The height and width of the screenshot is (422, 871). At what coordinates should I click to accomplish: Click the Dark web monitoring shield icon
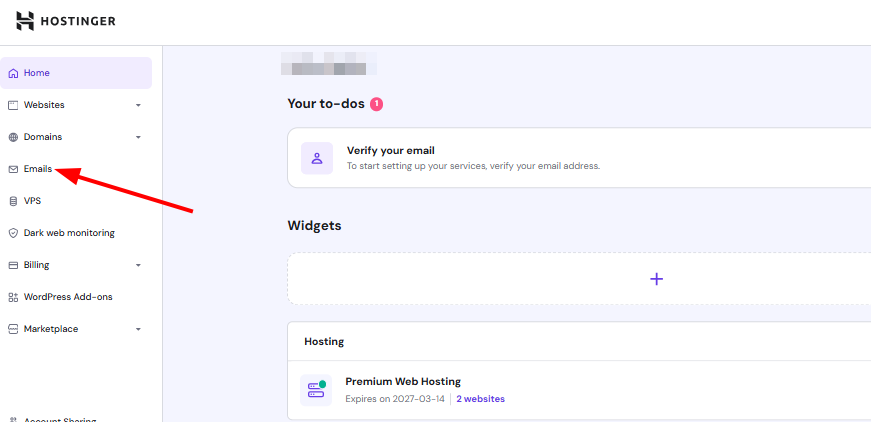tap(13, 233)
